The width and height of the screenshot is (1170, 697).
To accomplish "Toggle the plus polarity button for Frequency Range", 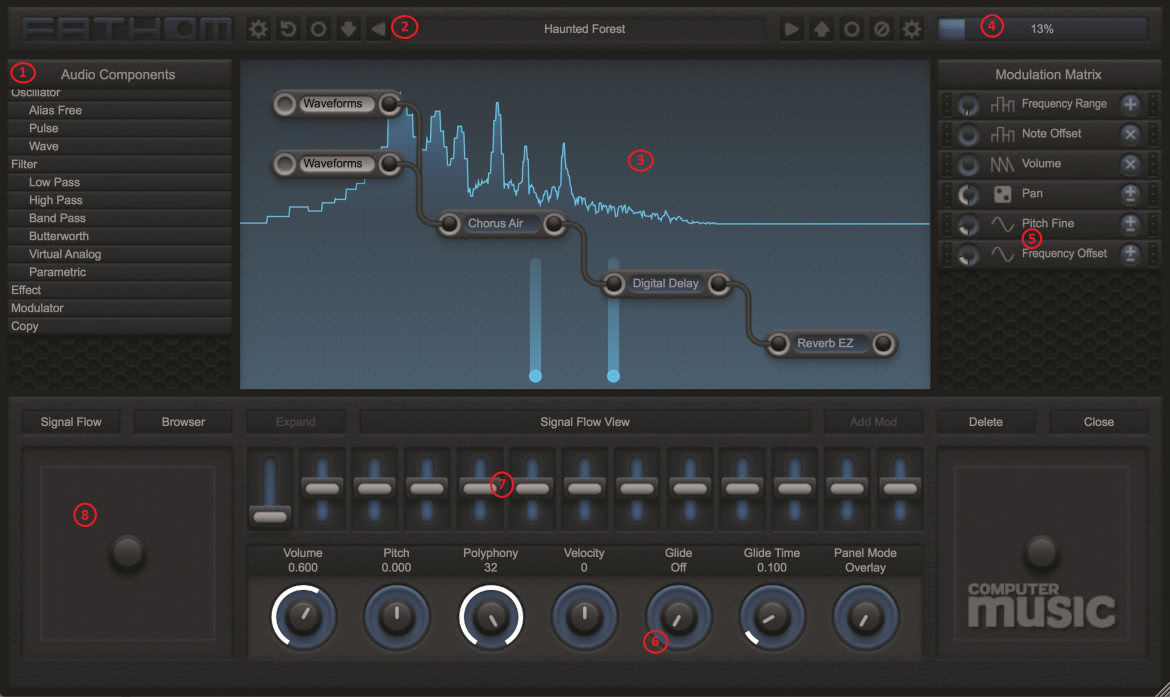I will [1130, 104].
